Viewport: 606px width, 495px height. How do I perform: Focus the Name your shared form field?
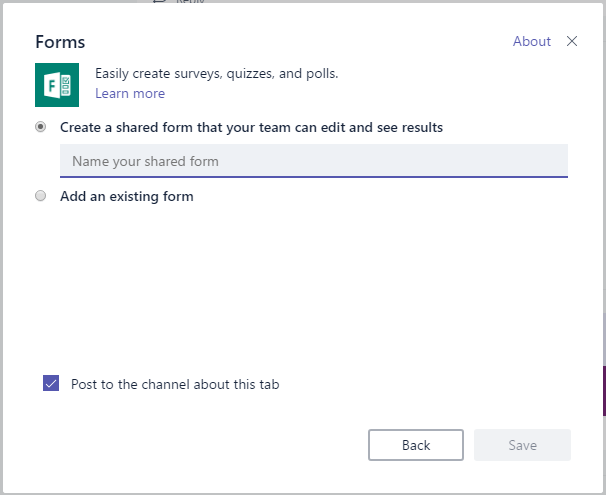pos(314,161)
